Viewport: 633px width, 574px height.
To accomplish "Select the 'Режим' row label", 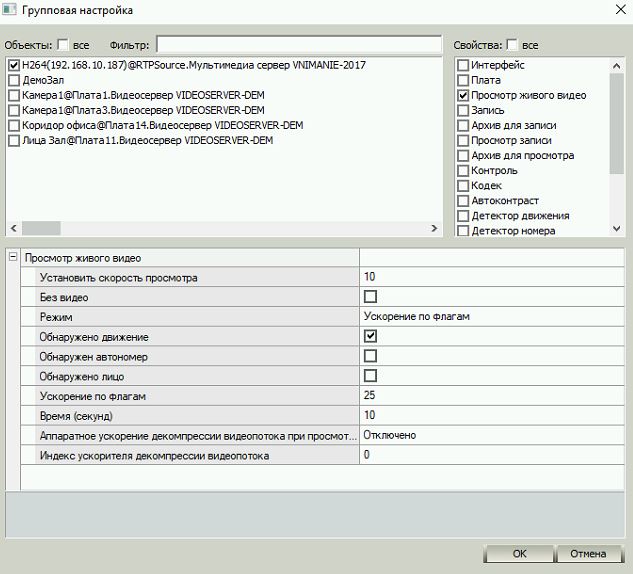I will click(56, 317).
